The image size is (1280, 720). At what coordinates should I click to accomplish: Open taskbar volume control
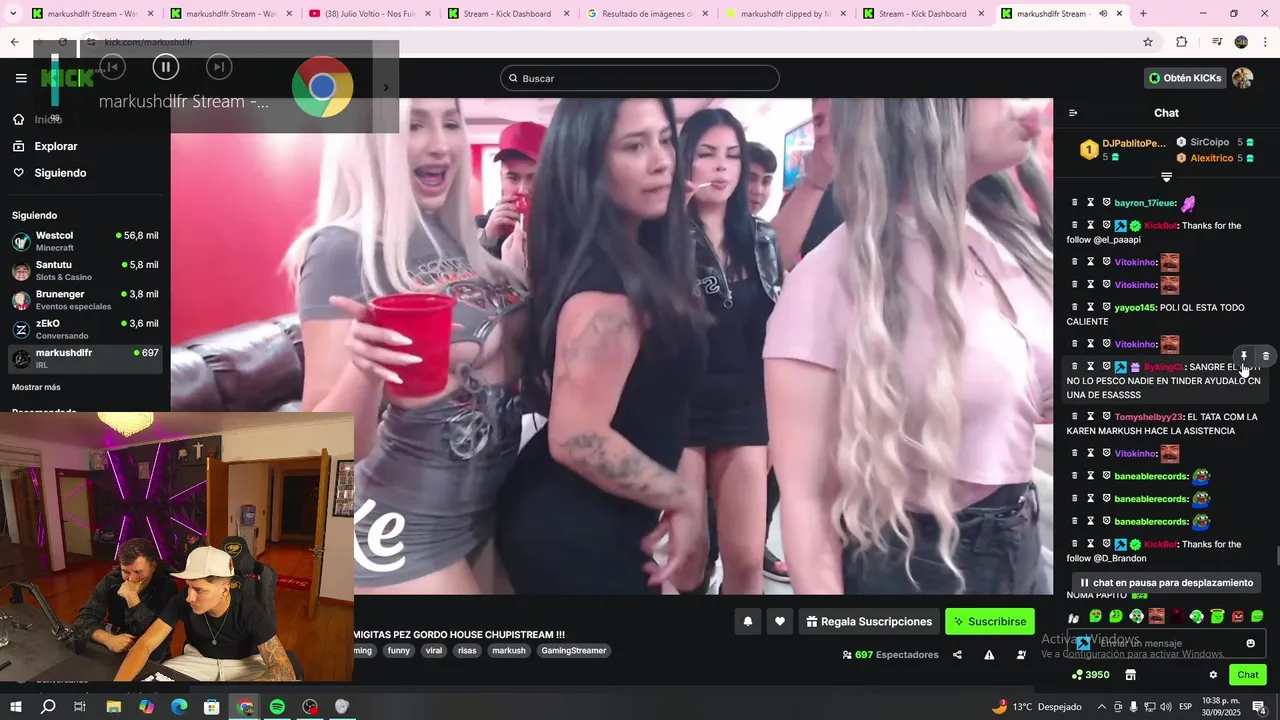pyautogui.click(x=1166, y=706)
